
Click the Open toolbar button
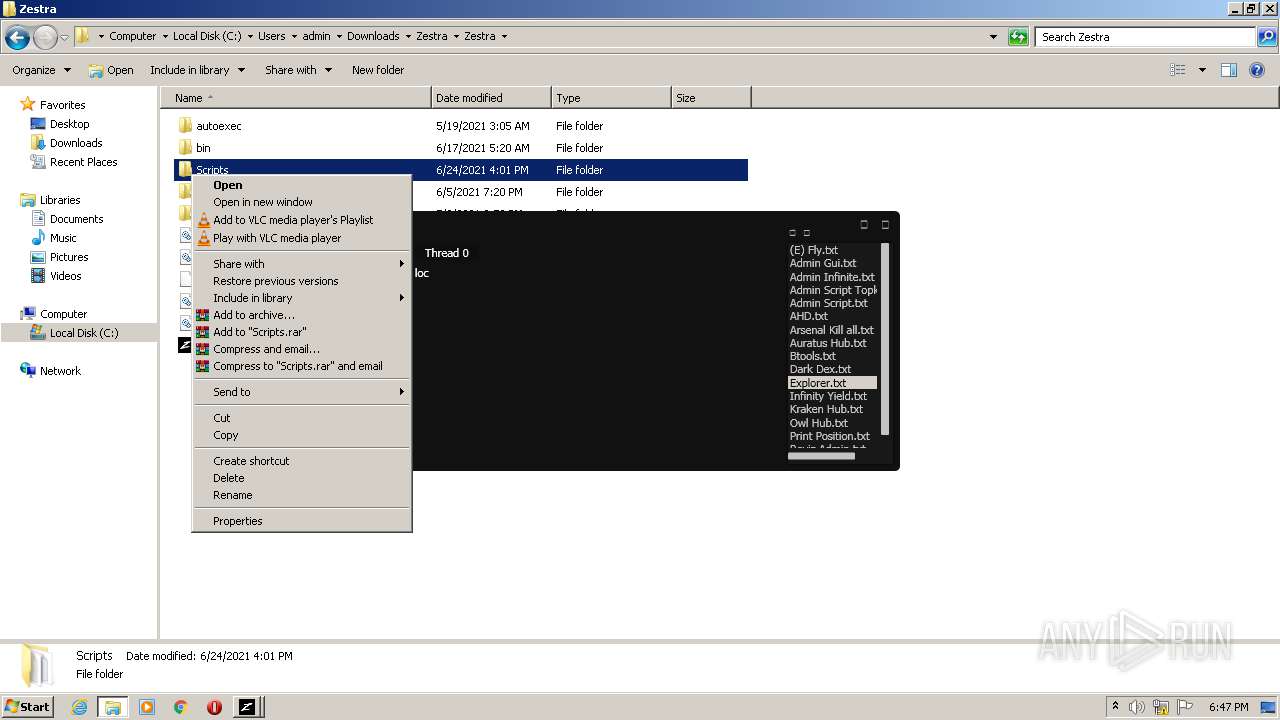111,70
